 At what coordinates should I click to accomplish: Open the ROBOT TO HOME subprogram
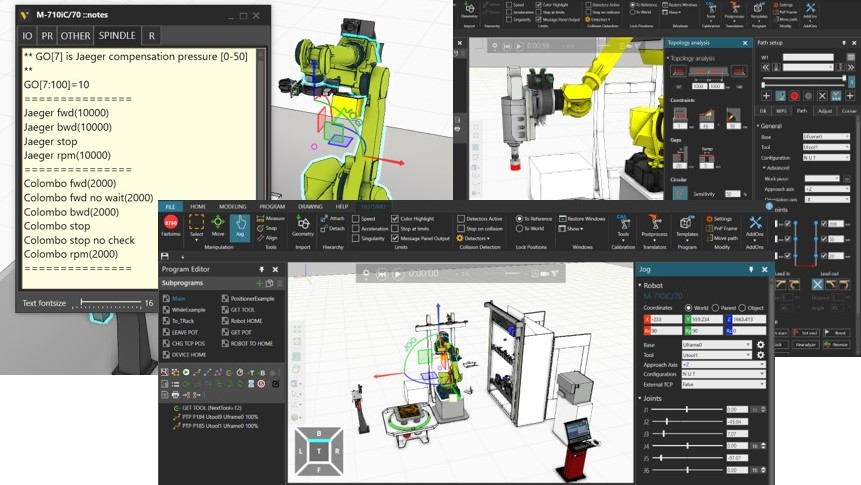click(x=252, y=342)
